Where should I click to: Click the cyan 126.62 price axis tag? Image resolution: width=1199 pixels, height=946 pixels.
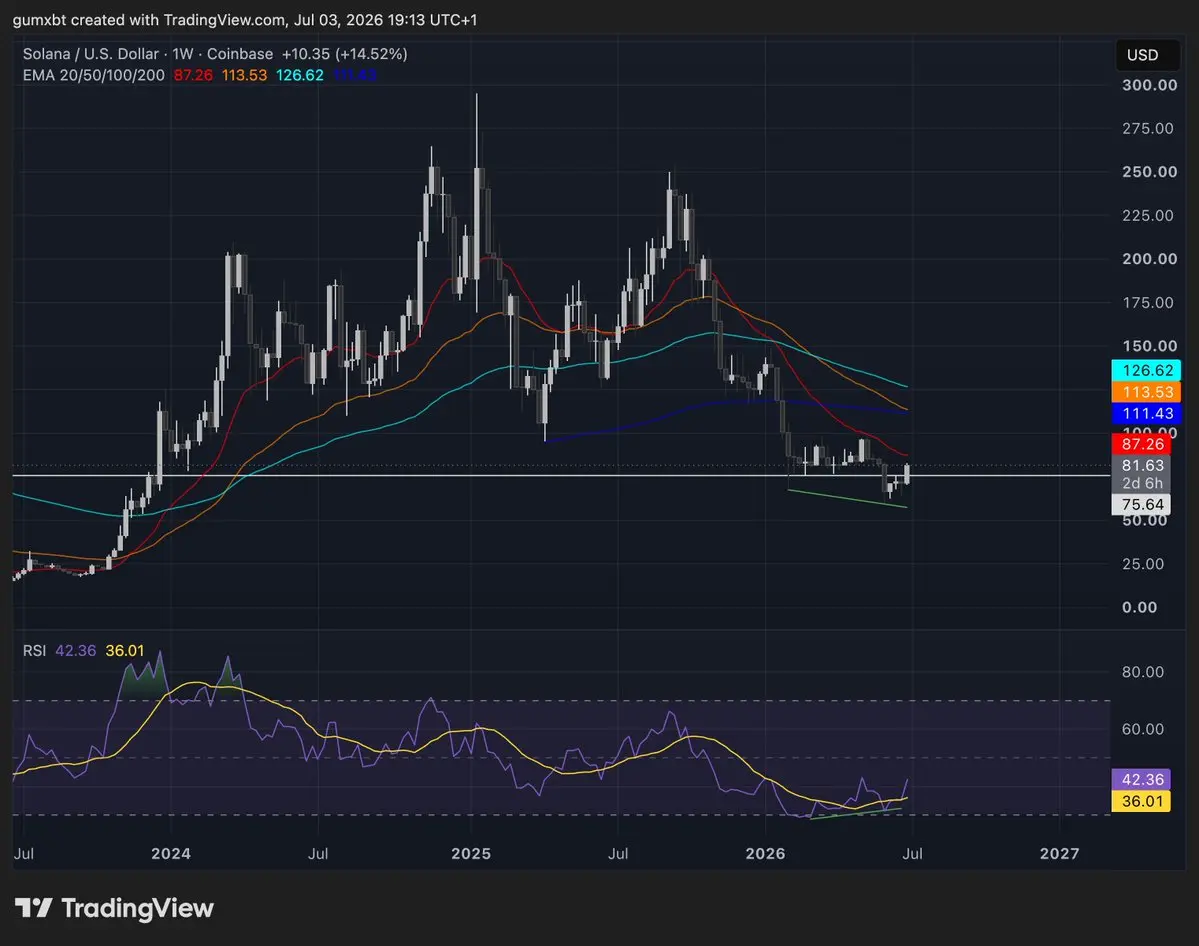1146,370
